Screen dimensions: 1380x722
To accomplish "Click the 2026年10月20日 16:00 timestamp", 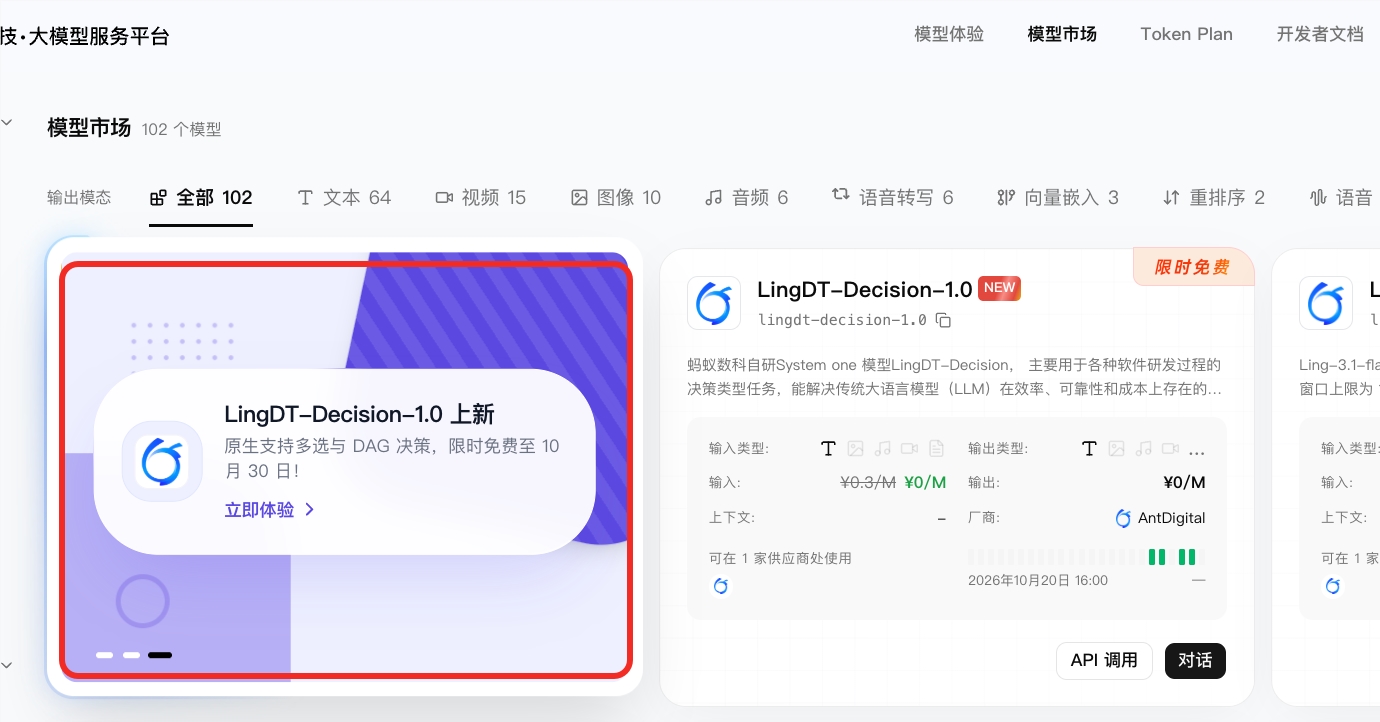I will pos(1038,580).
